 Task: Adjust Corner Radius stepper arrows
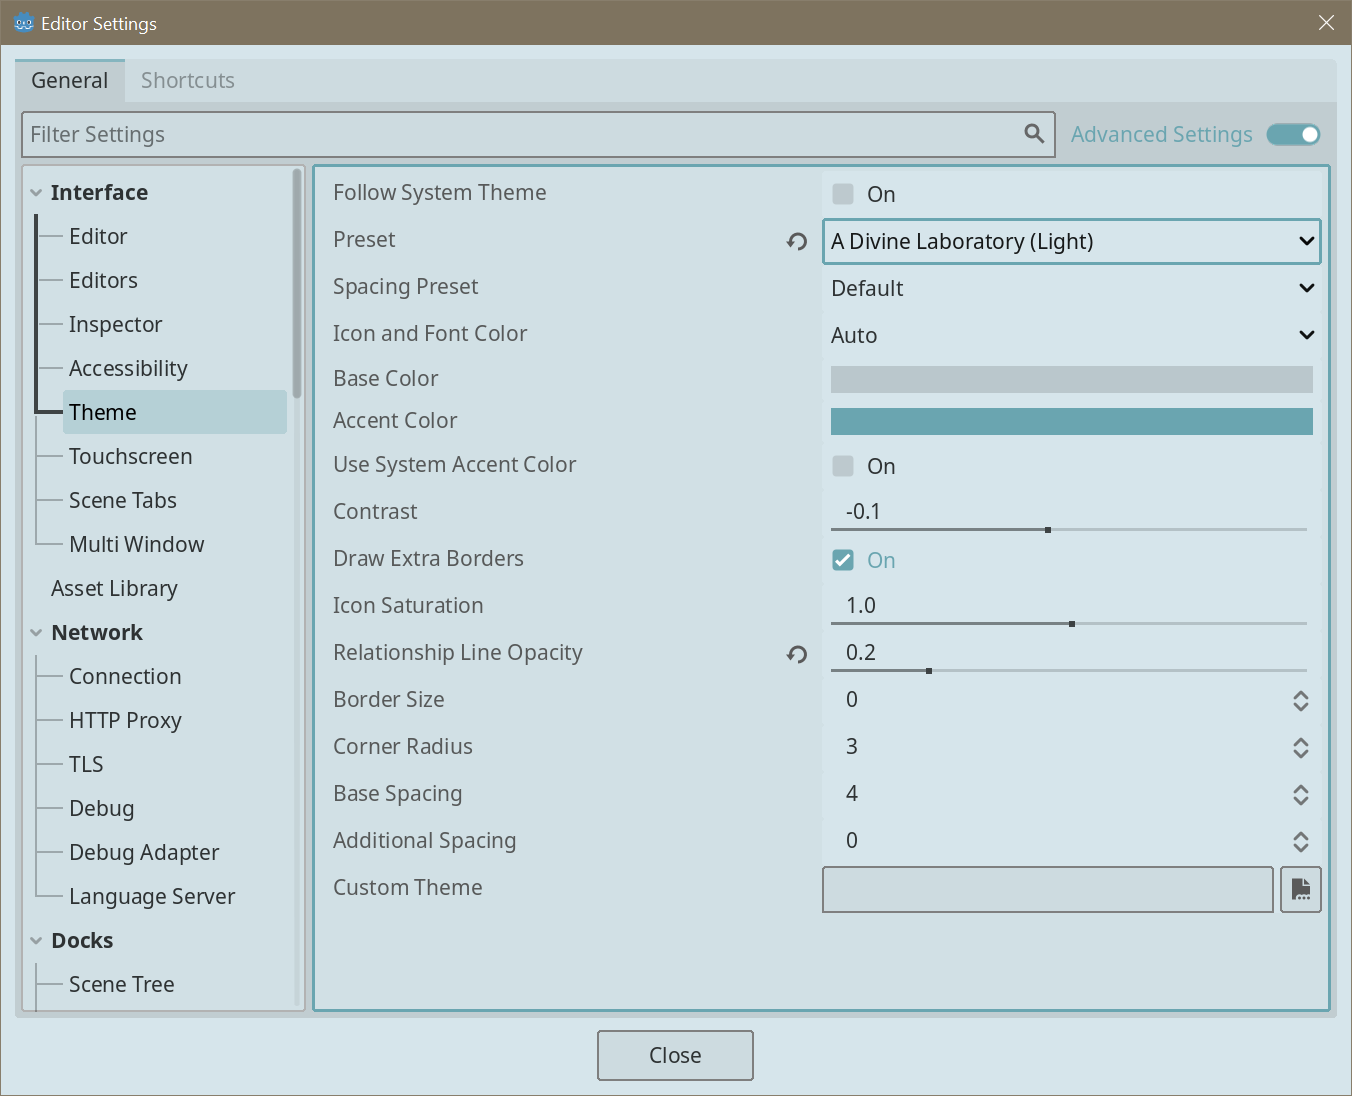(1301, 748)
